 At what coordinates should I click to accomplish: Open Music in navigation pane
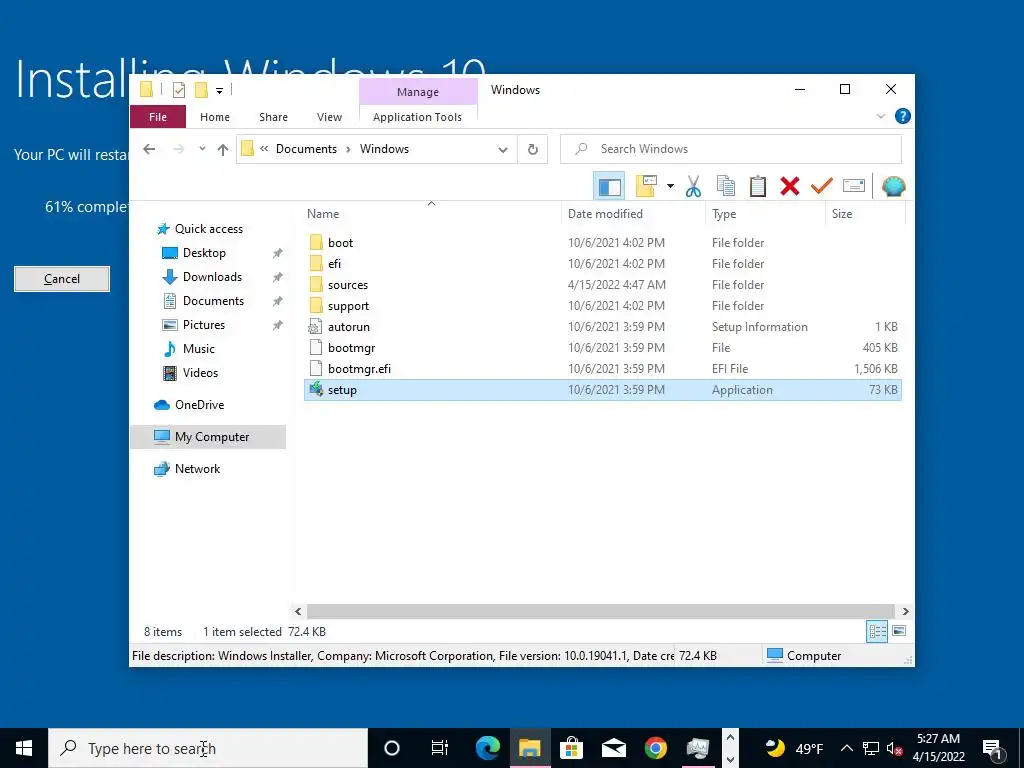199,349
